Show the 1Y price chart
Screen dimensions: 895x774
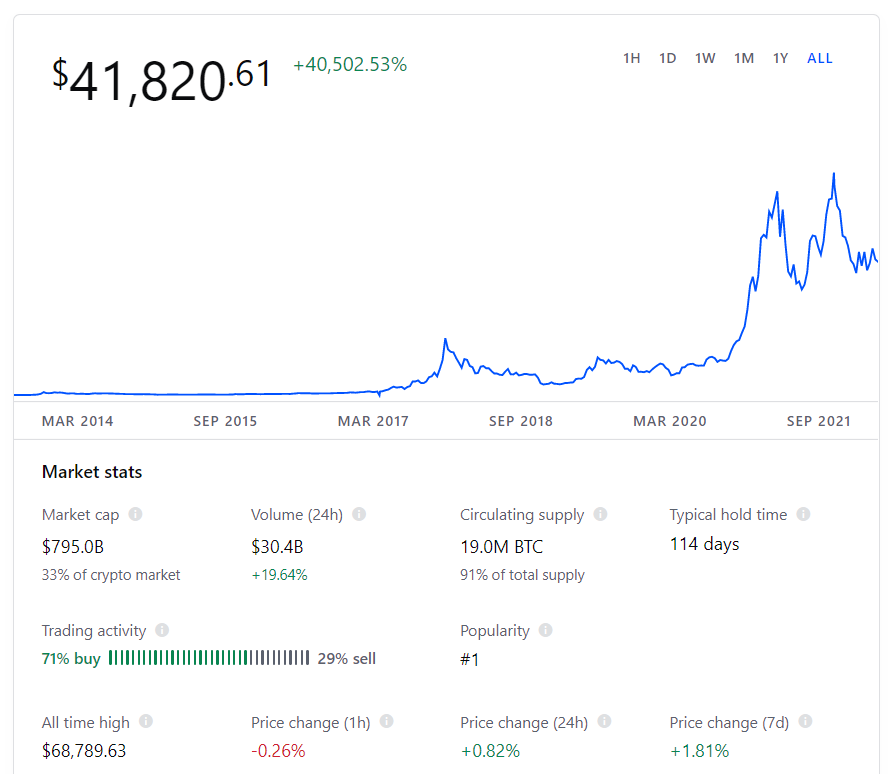click(x=780, y=58)
